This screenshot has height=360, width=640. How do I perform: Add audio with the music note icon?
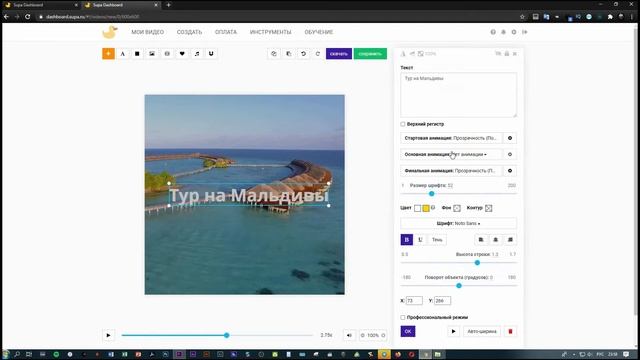point(197,53)
